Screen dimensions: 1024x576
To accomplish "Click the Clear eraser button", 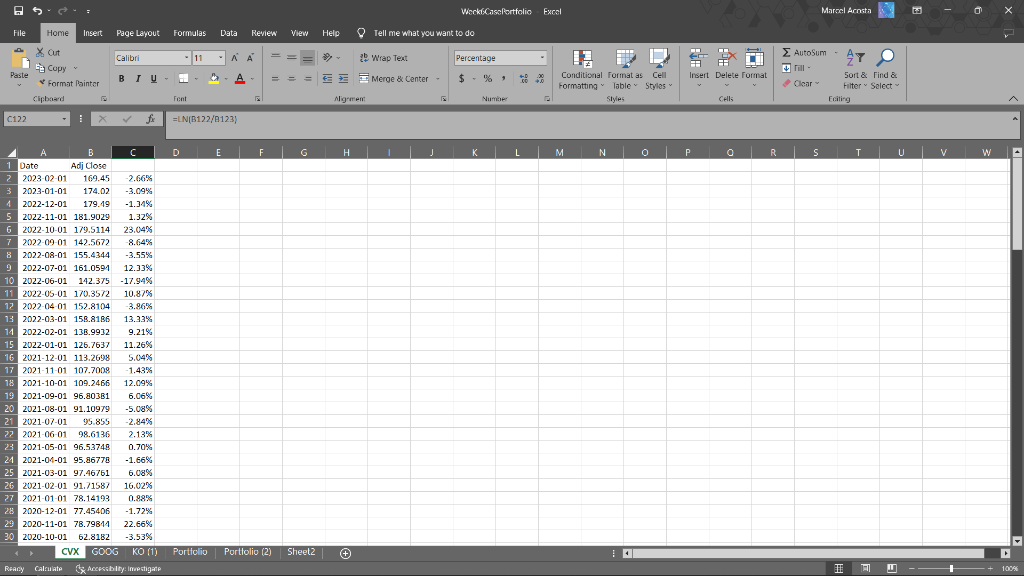I will click(x=800, y=84).
